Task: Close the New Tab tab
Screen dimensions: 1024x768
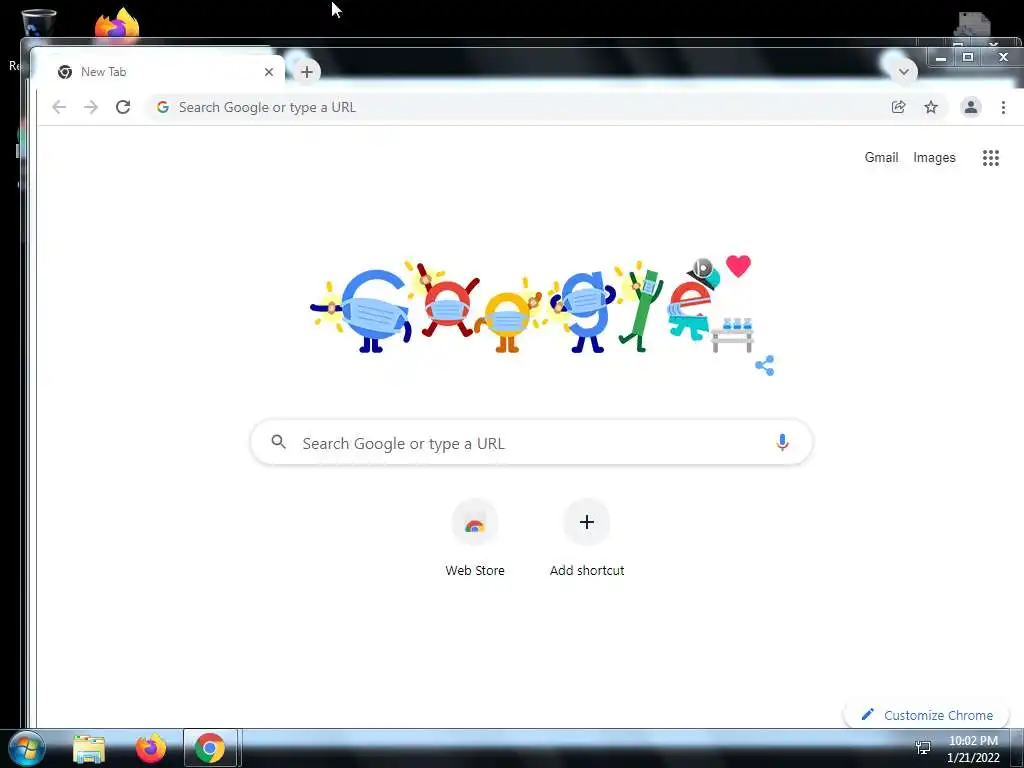Action: point(268,72)
